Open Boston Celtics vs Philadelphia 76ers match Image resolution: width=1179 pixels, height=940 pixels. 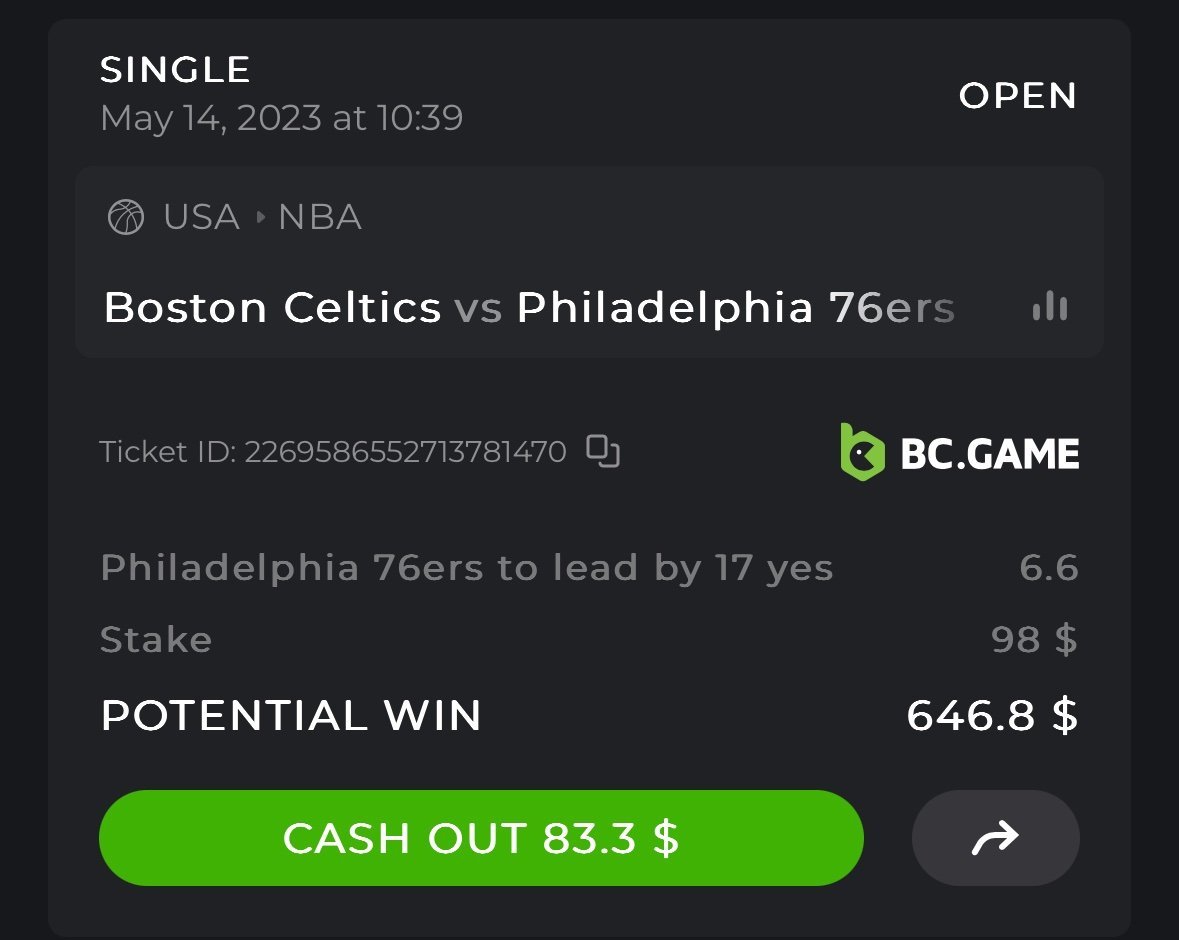pyautogui.click(x=528, y=308)
